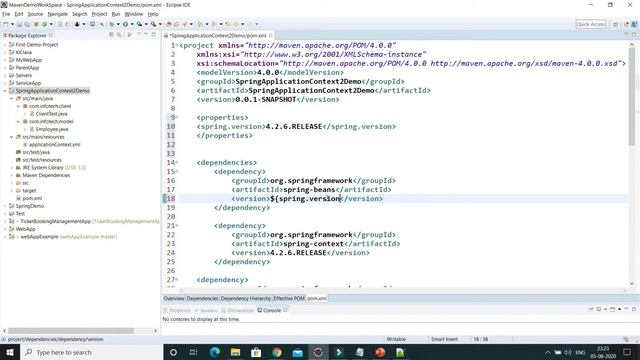Toggle Link with Editor in Package Explorer
The height and width of the screenshot is (360, 640).
click(x=119, y=35)
